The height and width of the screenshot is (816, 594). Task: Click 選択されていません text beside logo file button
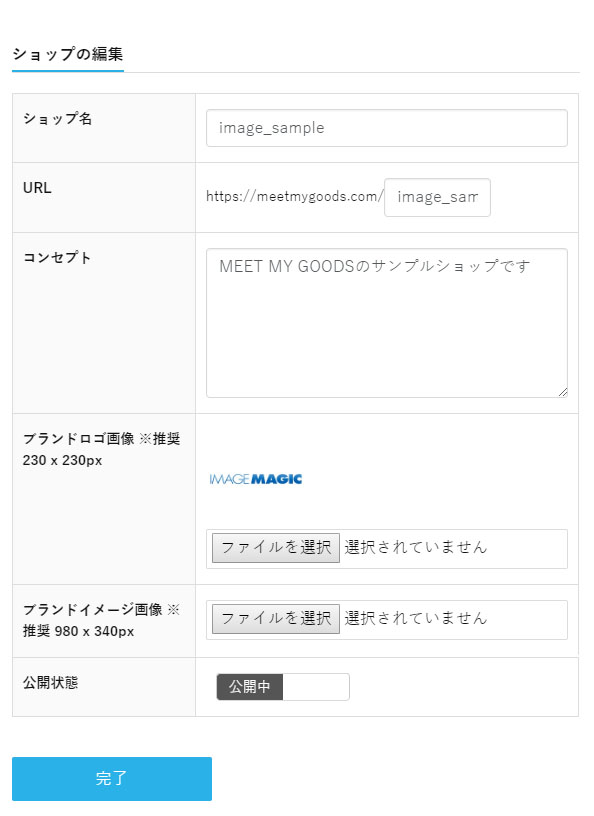[415, 547]
